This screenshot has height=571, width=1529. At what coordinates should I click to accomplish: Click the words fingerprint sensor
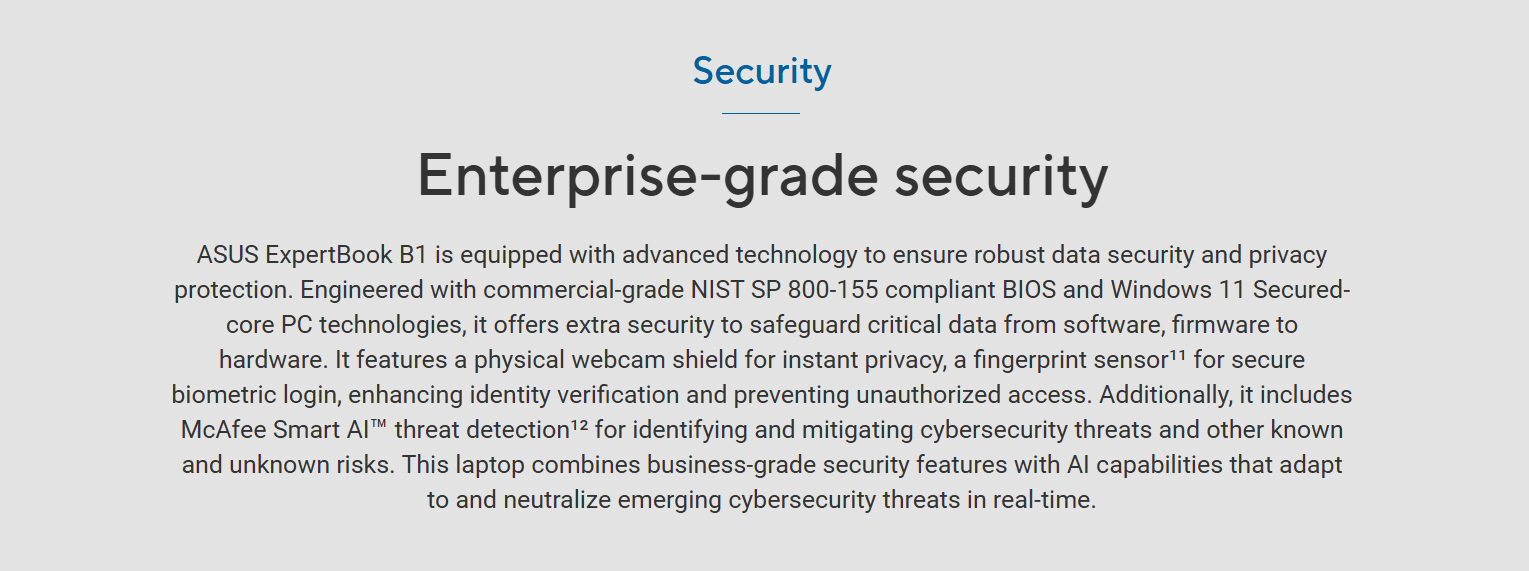[x=1063, y=360]
